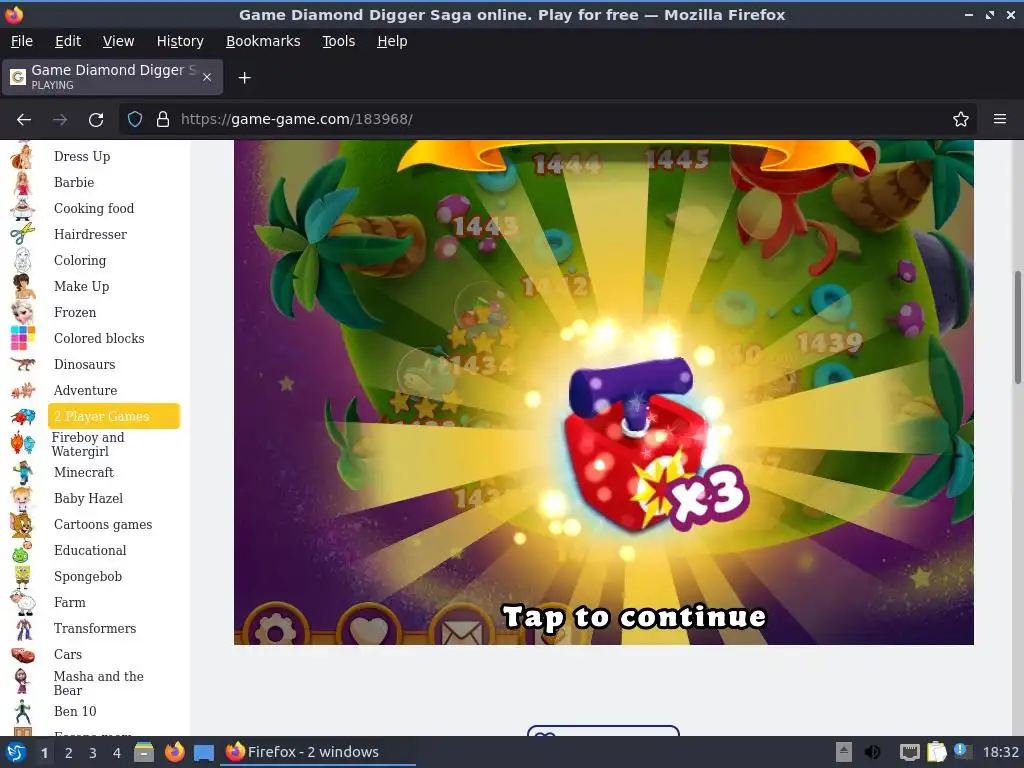1024x768 pixels.
Task: Click the Cars Lightning McQueen icon
Action: (x=22, y=654)
